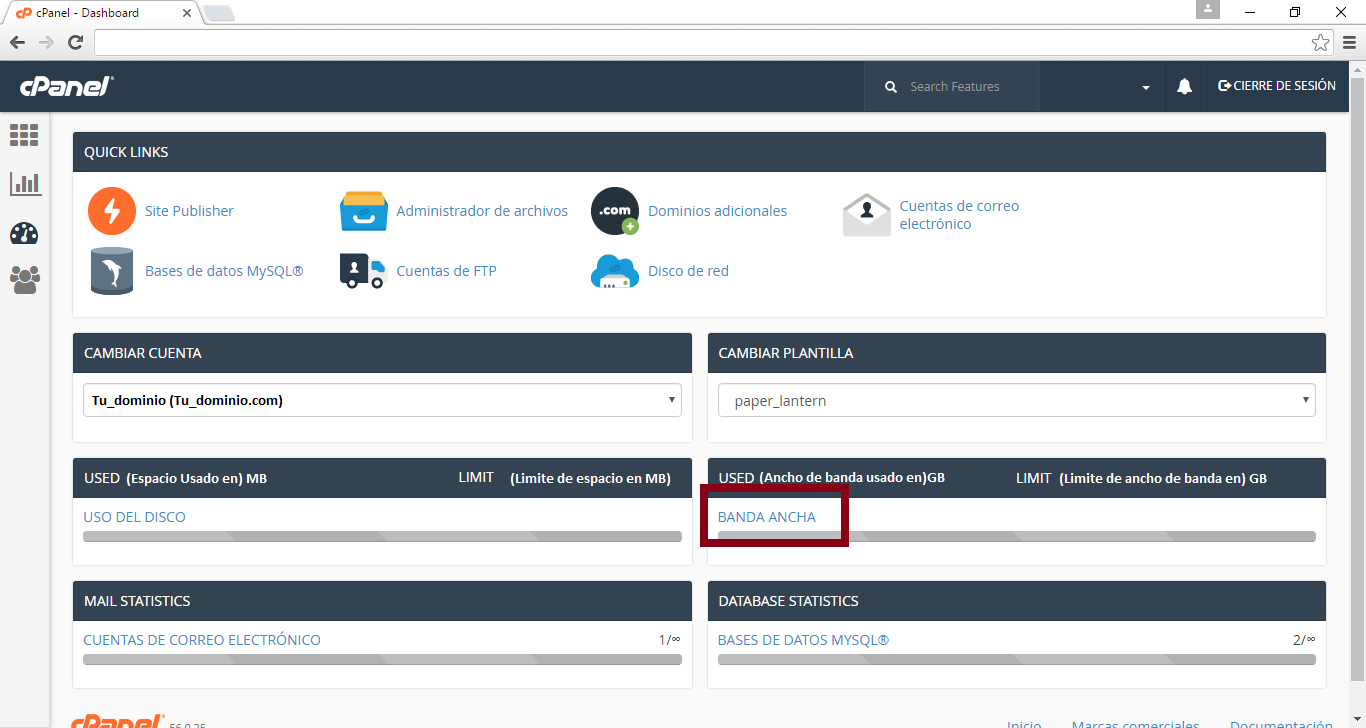This screenshot has height=728, width=1366.
Task: Expand the Cambiar Cuenta account dropdown
Action: tap(381, 400)
